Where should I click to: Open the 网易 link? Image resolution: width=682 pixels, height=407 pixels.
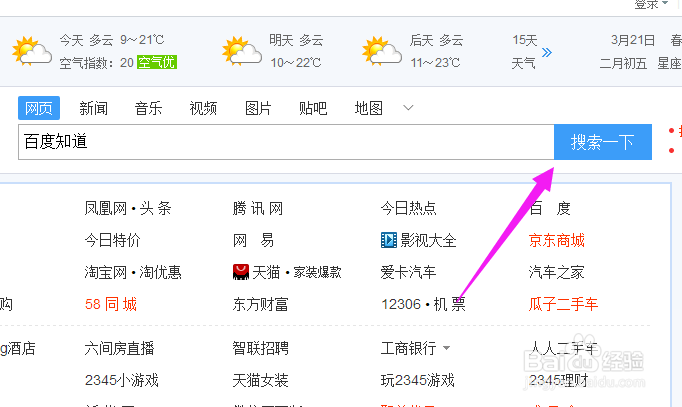coord(253,240)
